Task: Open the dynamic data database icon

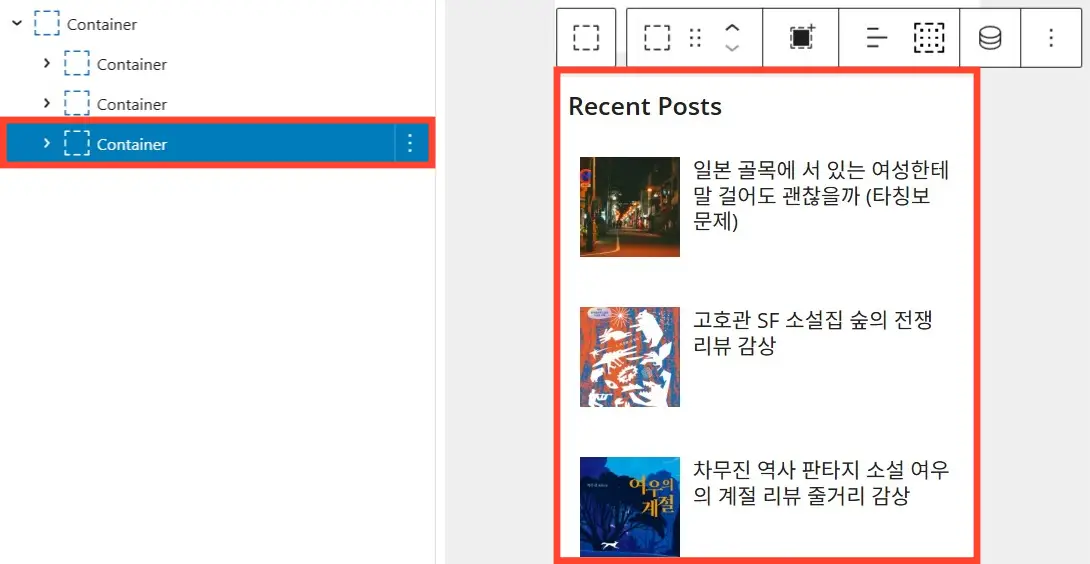Action: [990, 38]
